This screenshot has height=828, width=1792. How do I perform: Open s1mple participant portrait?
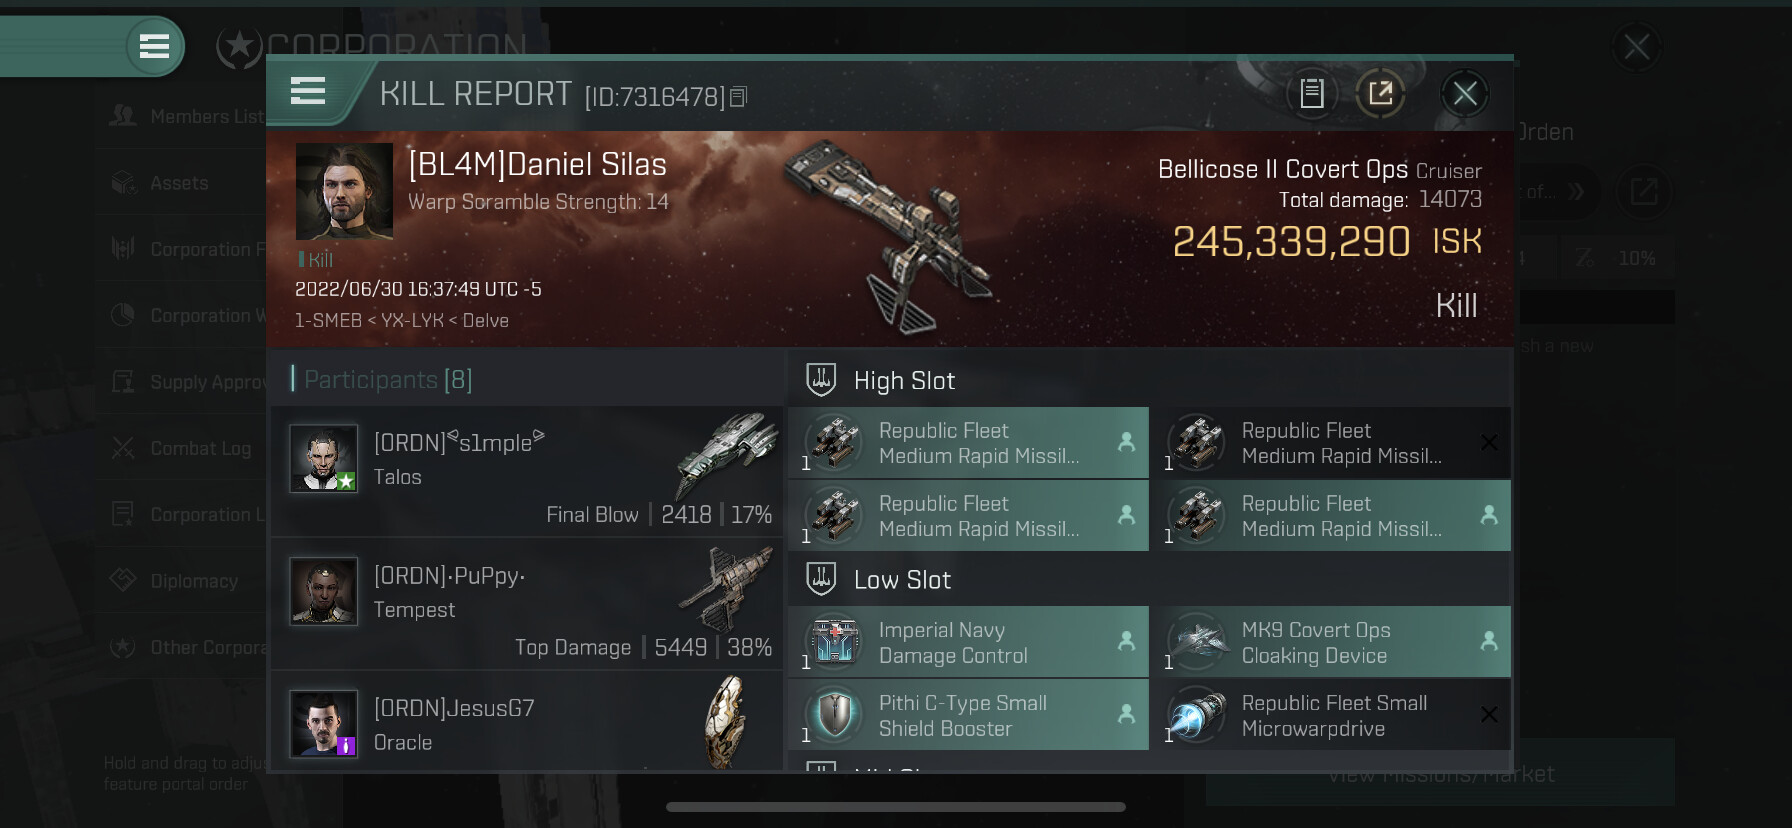tap(324, 459)
